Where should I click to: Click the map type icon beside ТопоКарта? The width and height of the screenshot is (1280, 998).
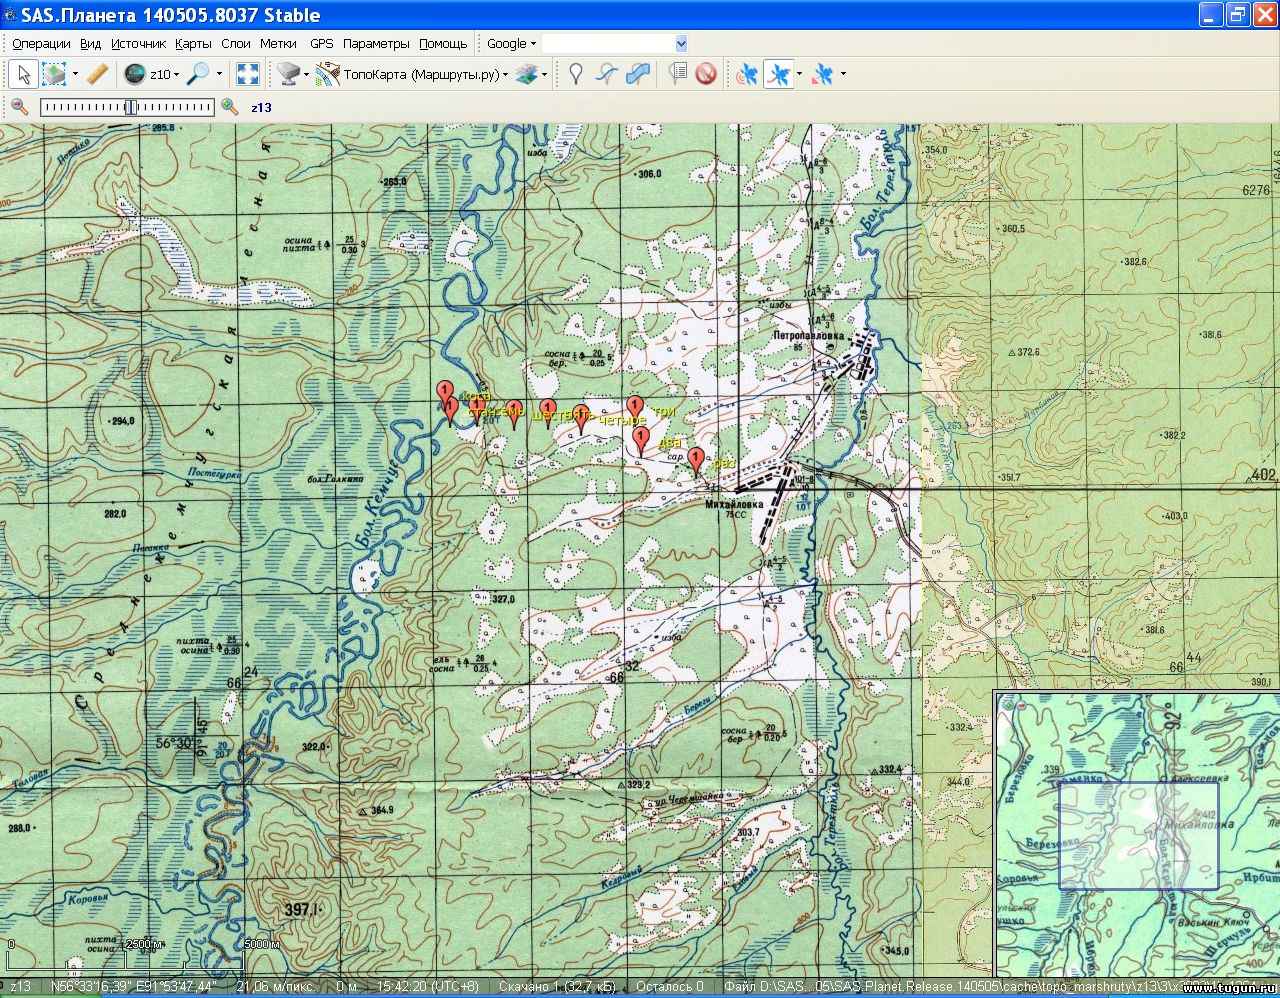pos(327,74)
